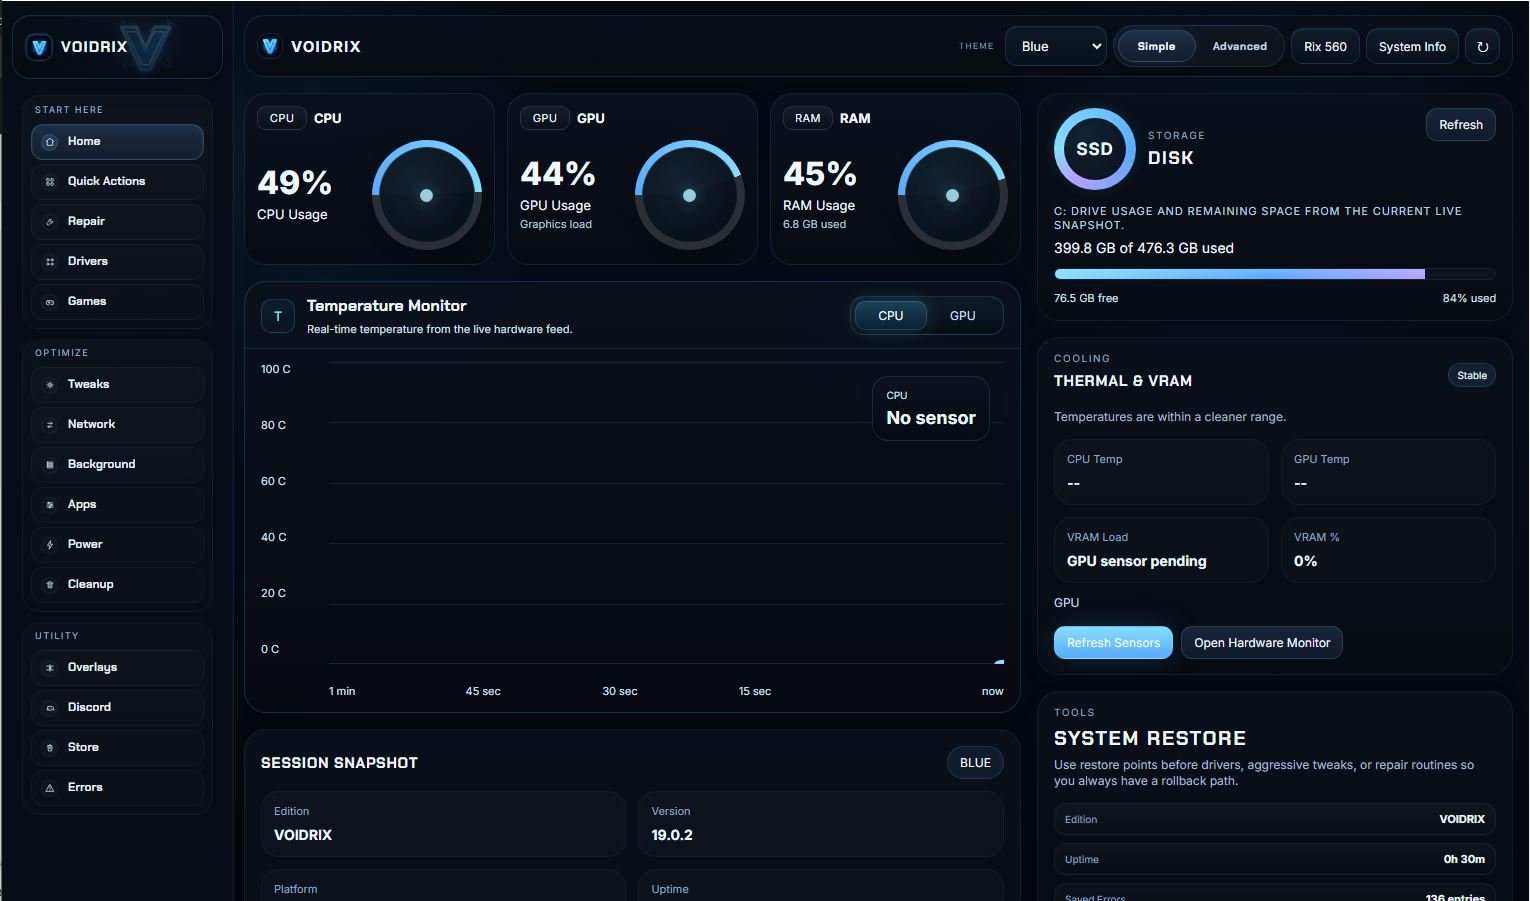Click the 'No sensor' CPU readout
1530x901 pixels.
[x=931, y=408]
